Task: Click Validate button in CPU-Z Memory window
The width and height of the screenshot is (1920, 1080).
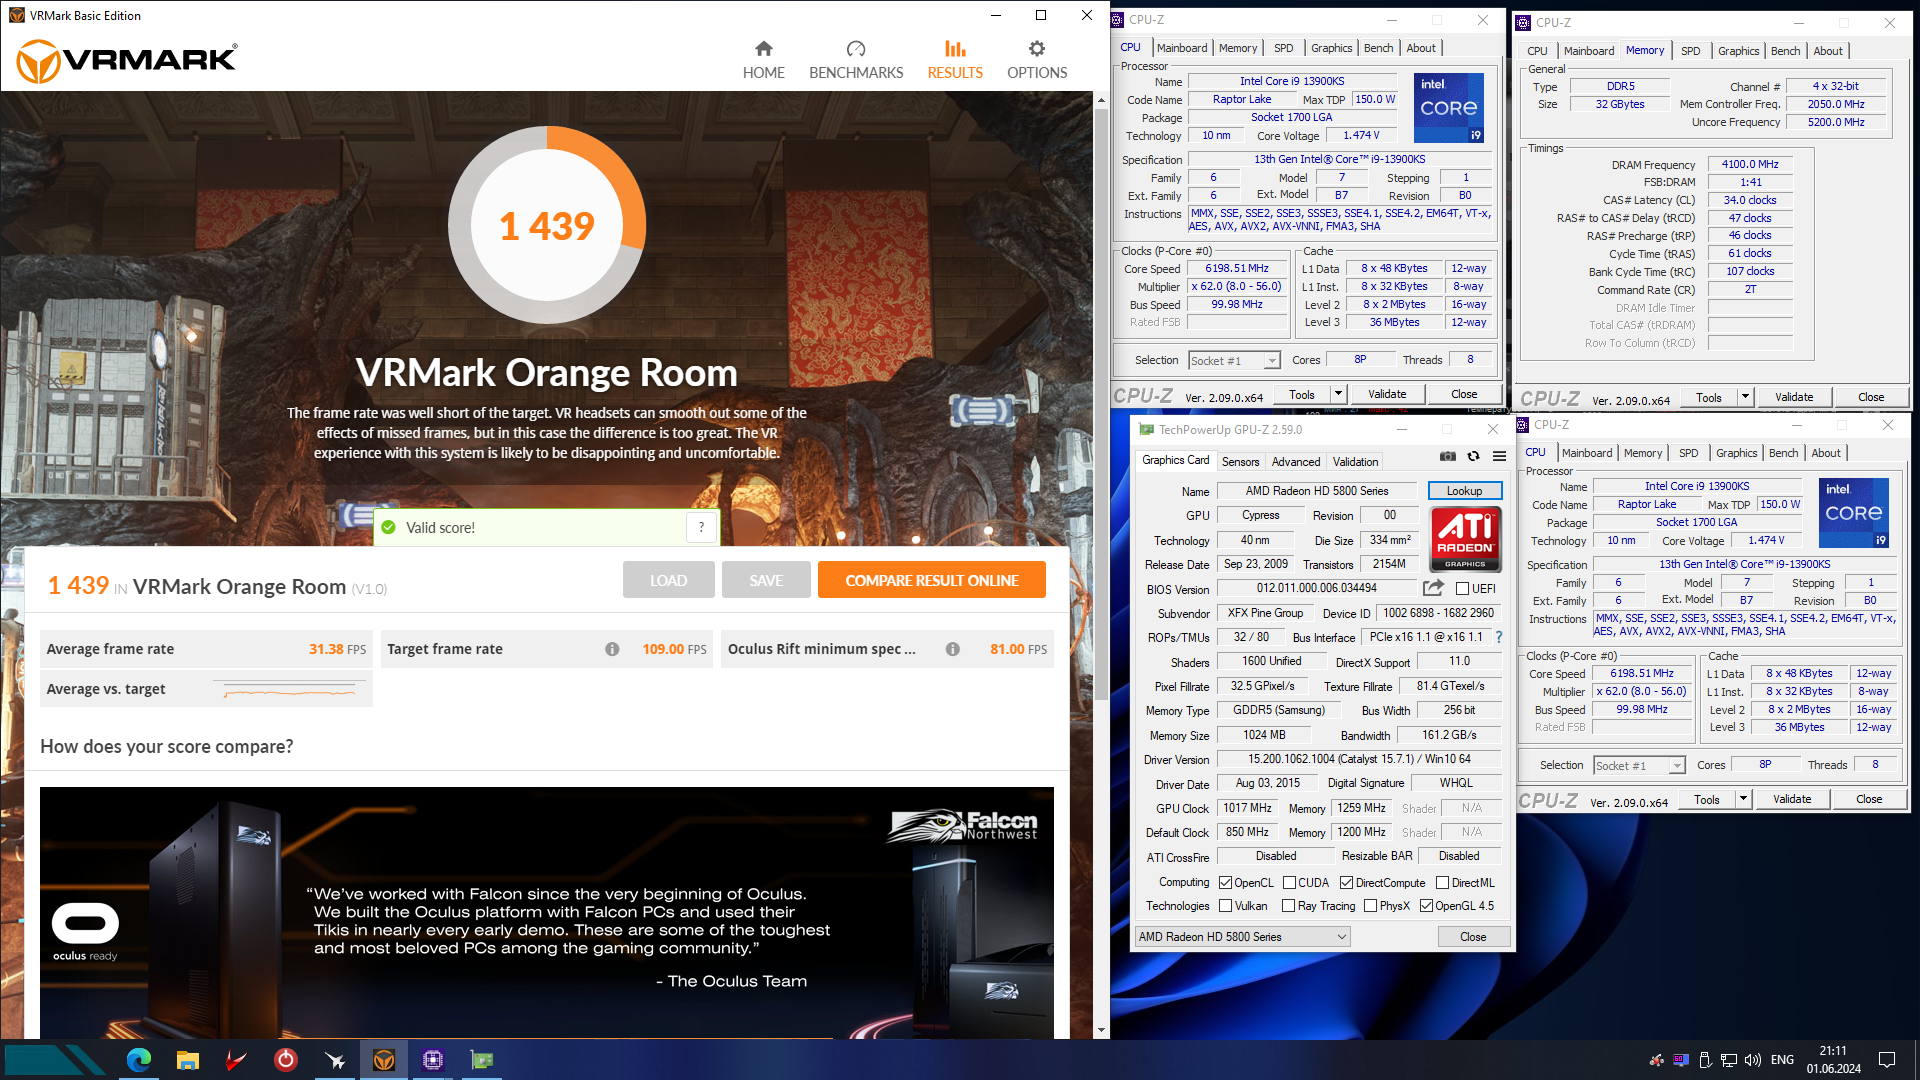Action: (1794, 398)
